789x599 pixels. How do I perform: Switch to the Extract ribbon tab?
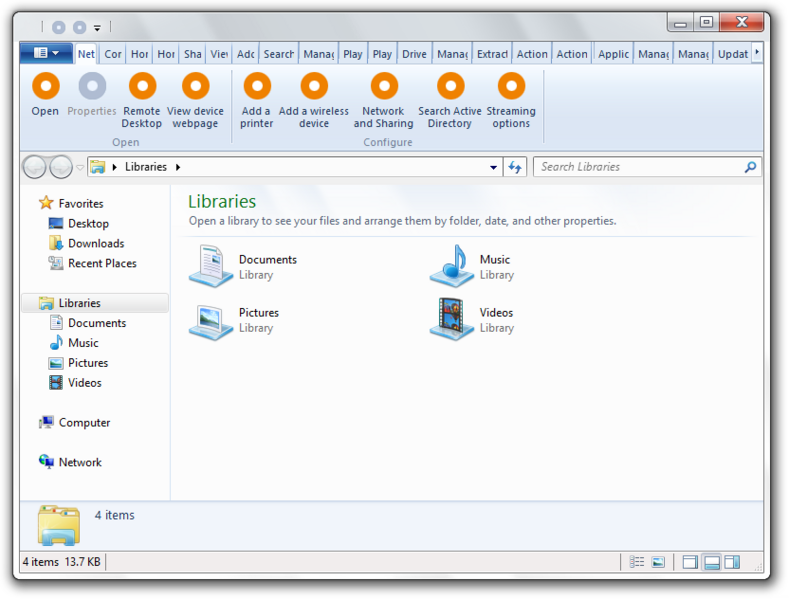pos(492,54)
